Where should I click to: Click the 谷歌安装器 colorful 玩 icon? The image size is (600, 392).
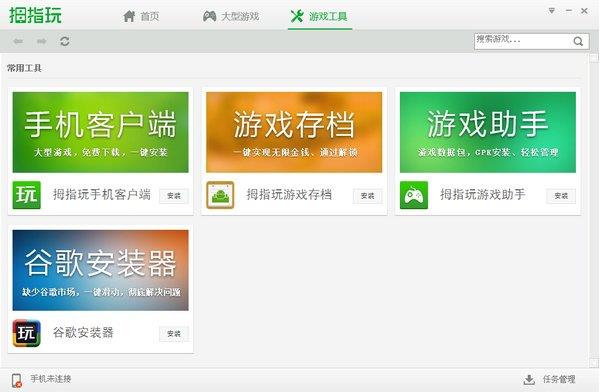tap(26, 333)
